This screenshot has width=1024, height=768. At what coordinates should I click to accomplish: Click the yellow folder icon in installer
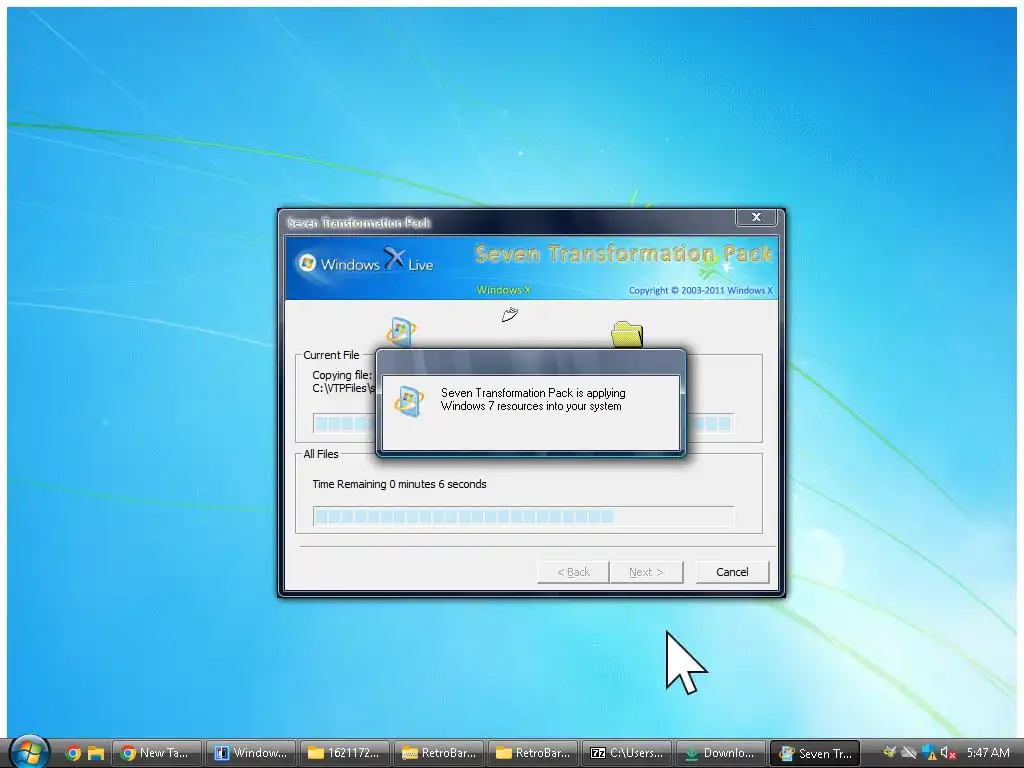627,334
